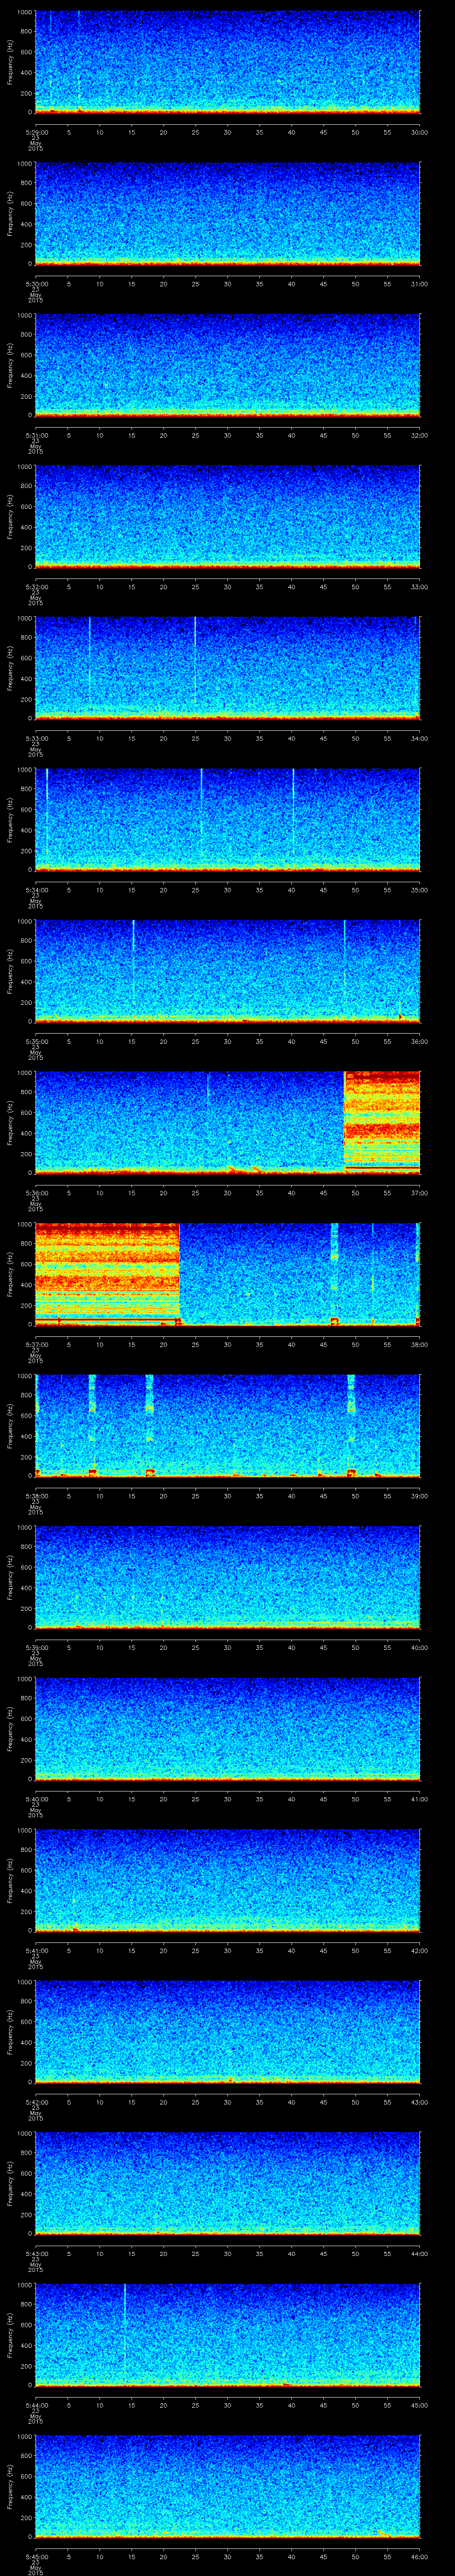This screenshot has height=2576, width=455.
Task: Select the spectrogram panel starting at 5:43:00
Action: coord(227,2183)
